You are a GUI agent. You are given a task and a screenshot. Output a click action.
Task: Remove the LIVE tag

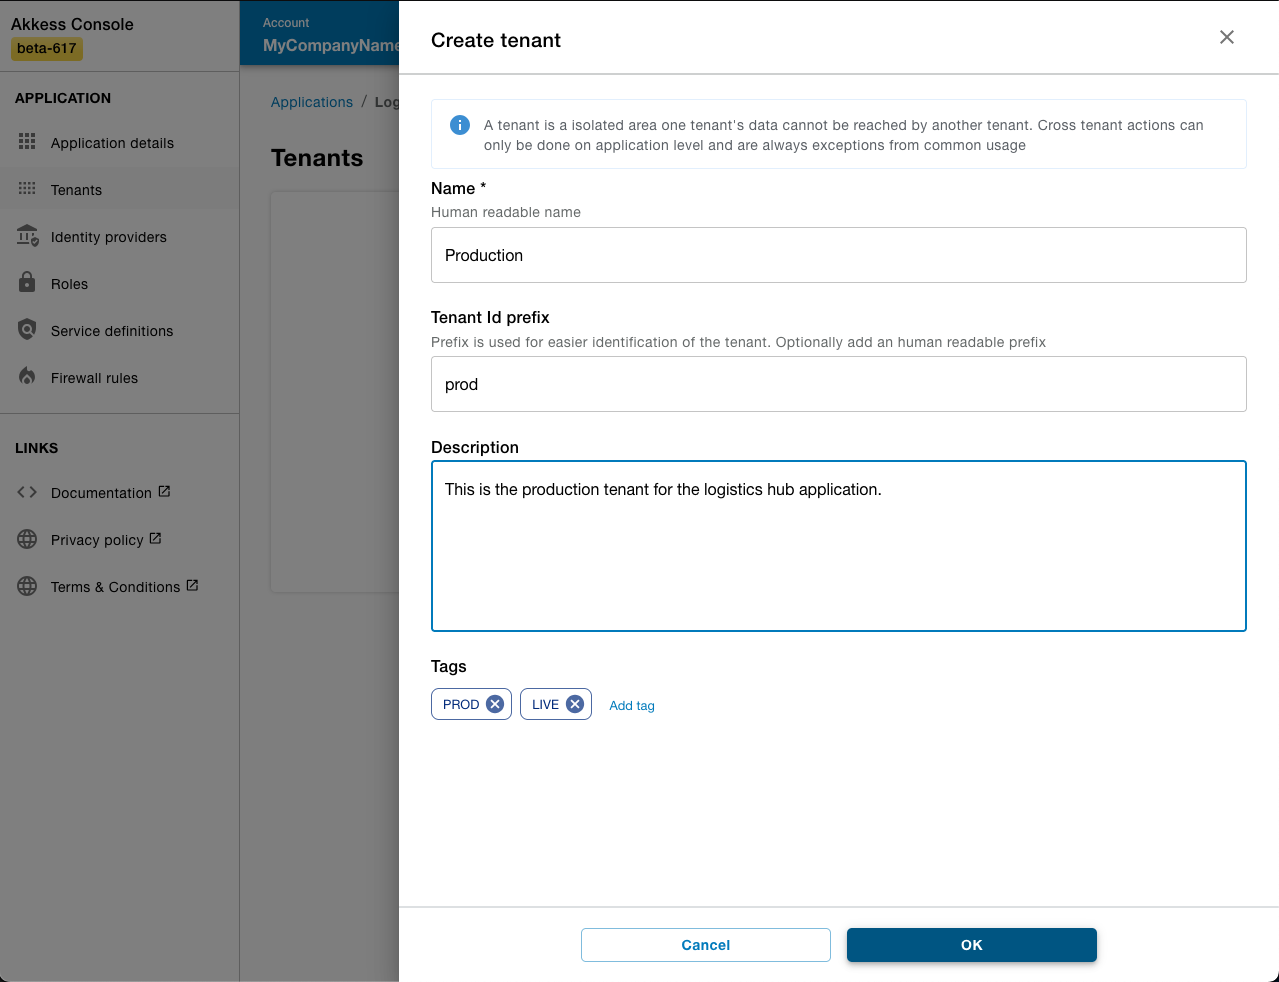(573, 703)
